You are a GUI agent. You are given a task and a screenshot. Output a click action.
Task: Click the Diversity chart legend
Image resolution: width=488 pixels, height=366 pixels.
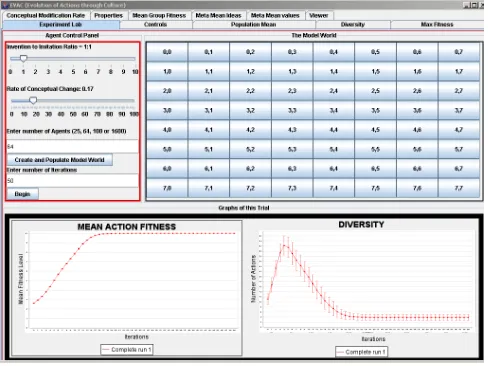(x=361, y=352)
